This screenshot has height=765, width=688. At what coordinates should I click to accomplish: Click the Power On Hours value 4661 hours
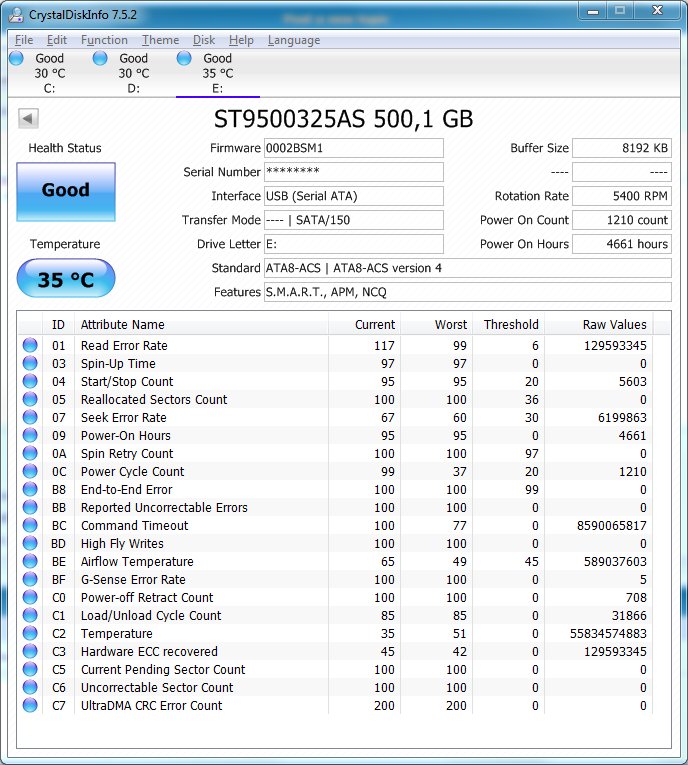click(x=622, y=244)
